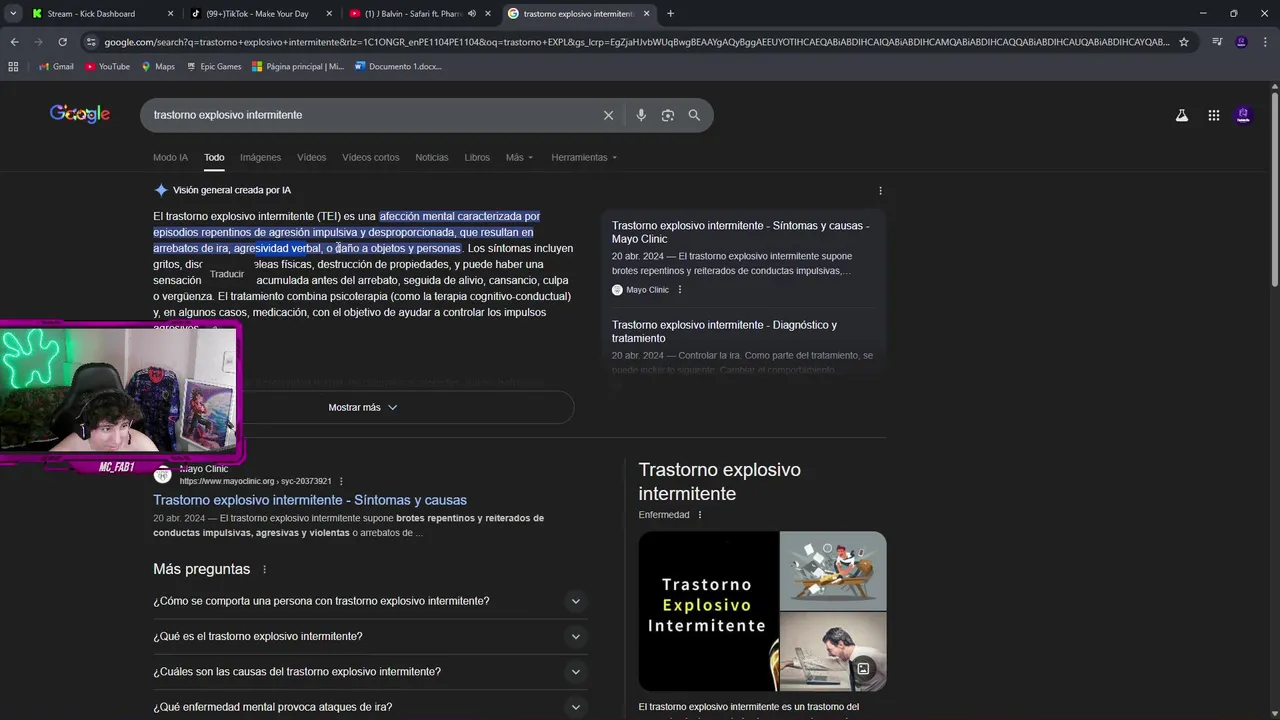Open three-dot menu beside mayoclinic.org URL

(341, 481)
